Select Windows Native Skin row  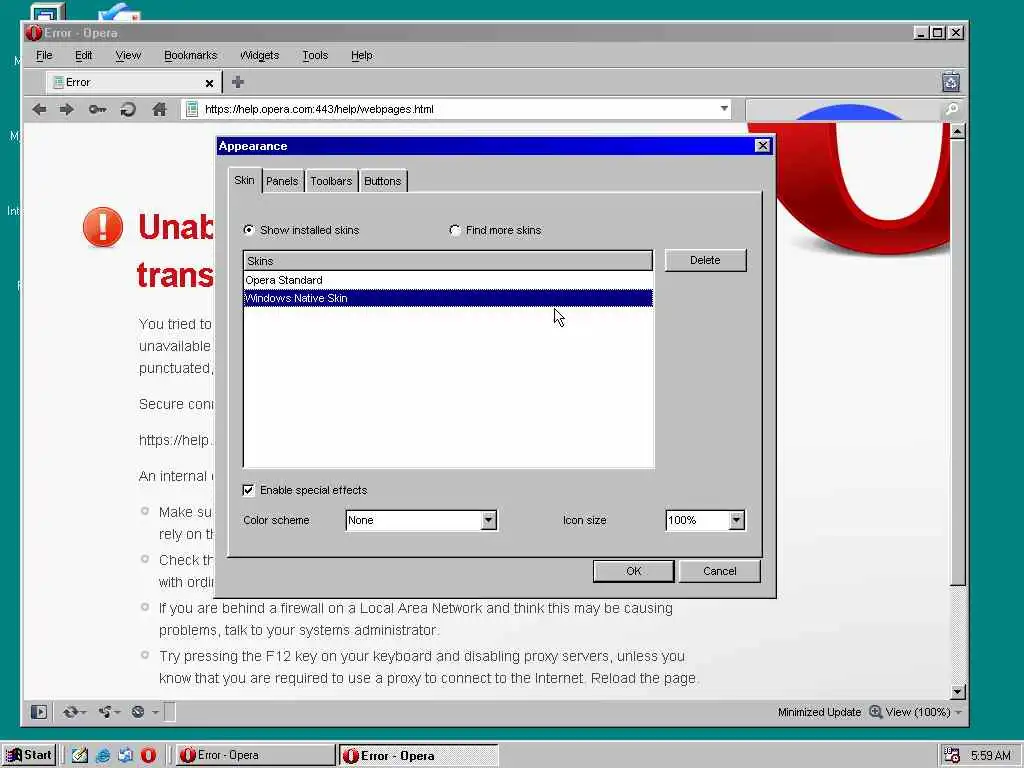pyautogui.click(x=448, y=298)
